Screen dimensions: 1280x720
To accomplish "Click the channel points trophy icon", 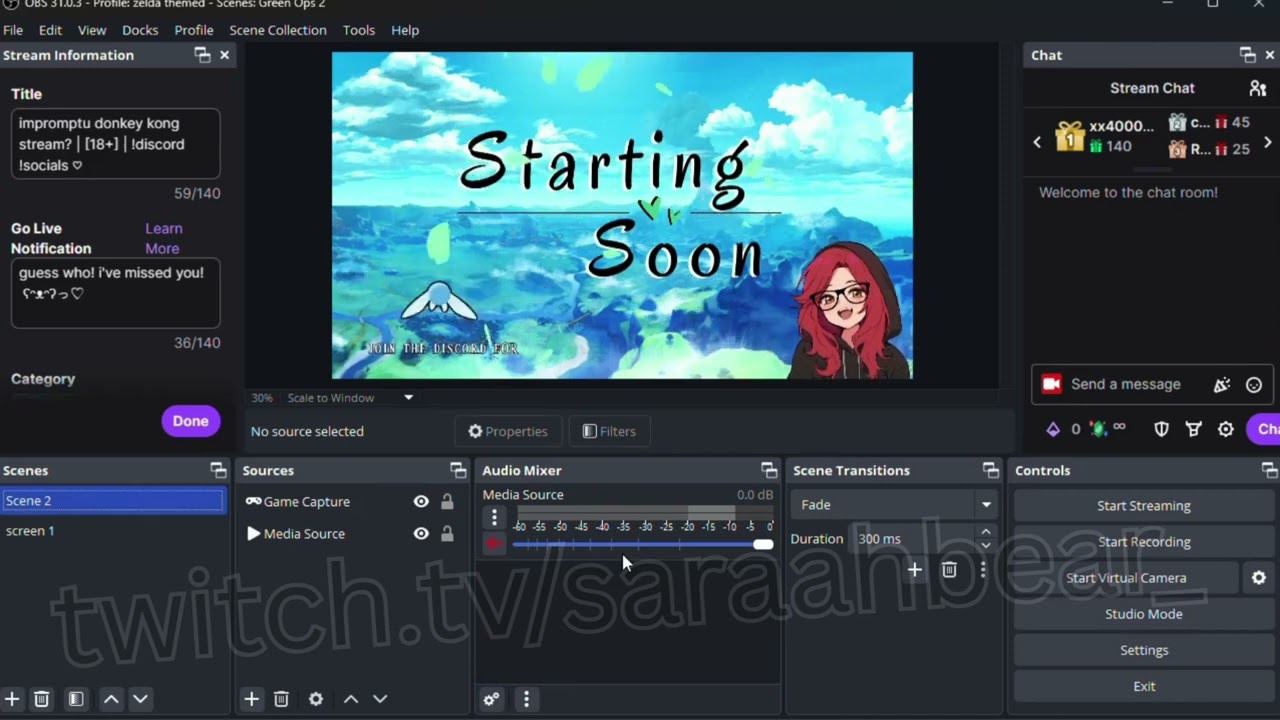I will pyautogui.click(x=1194, y=429).
